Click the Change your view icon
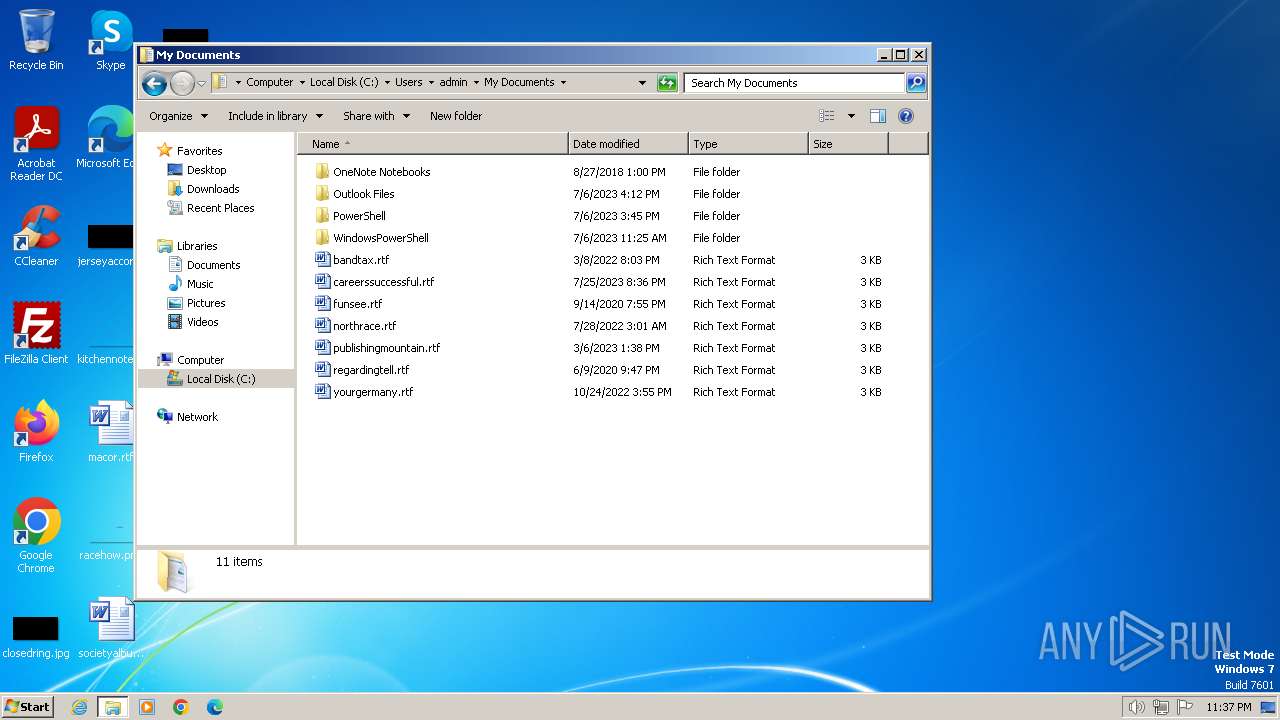The width and height of the screenshot is (1280, 720). [826, 116]
